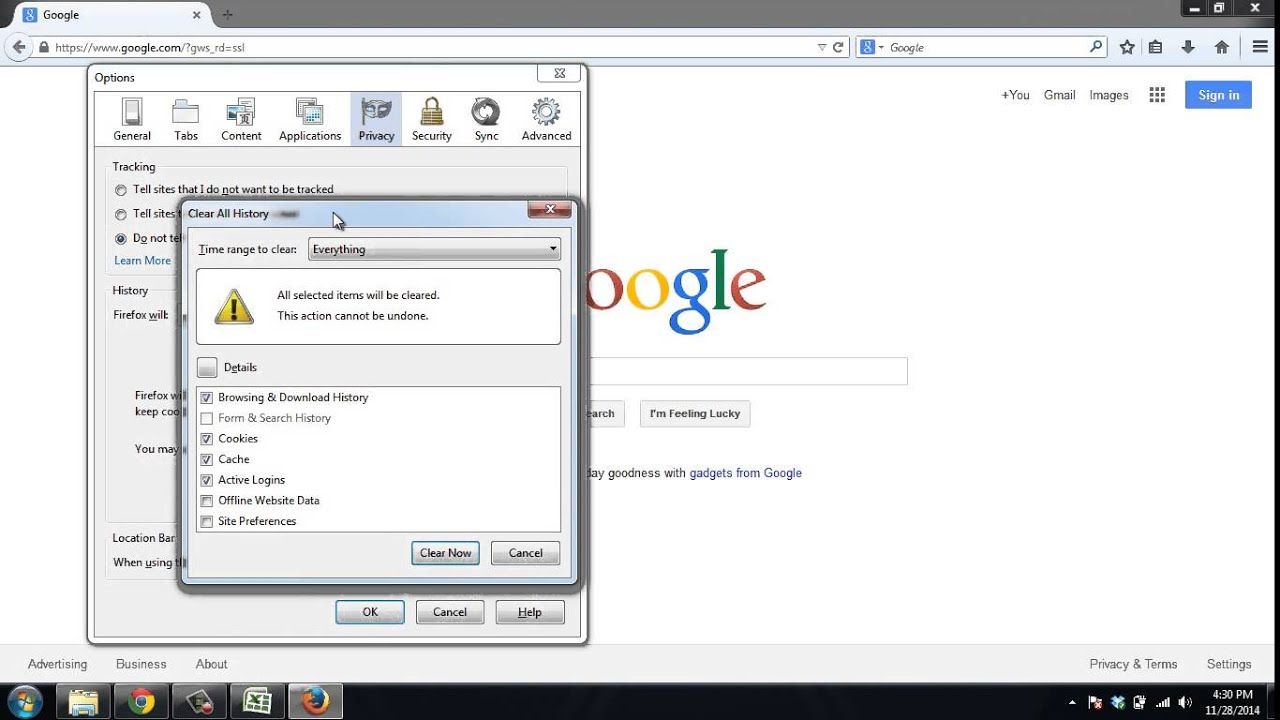The width and height of the screenshot is (1280, 720).
Task: Click Cancel in the Options window
Action: 449,612
